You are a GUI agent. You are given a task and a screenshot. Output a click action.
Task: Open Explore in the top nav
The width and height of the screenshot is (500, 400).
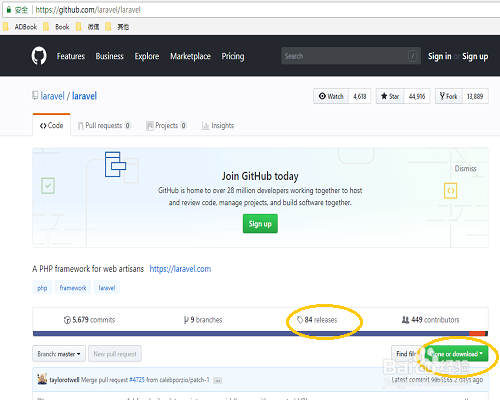(147, 56)
